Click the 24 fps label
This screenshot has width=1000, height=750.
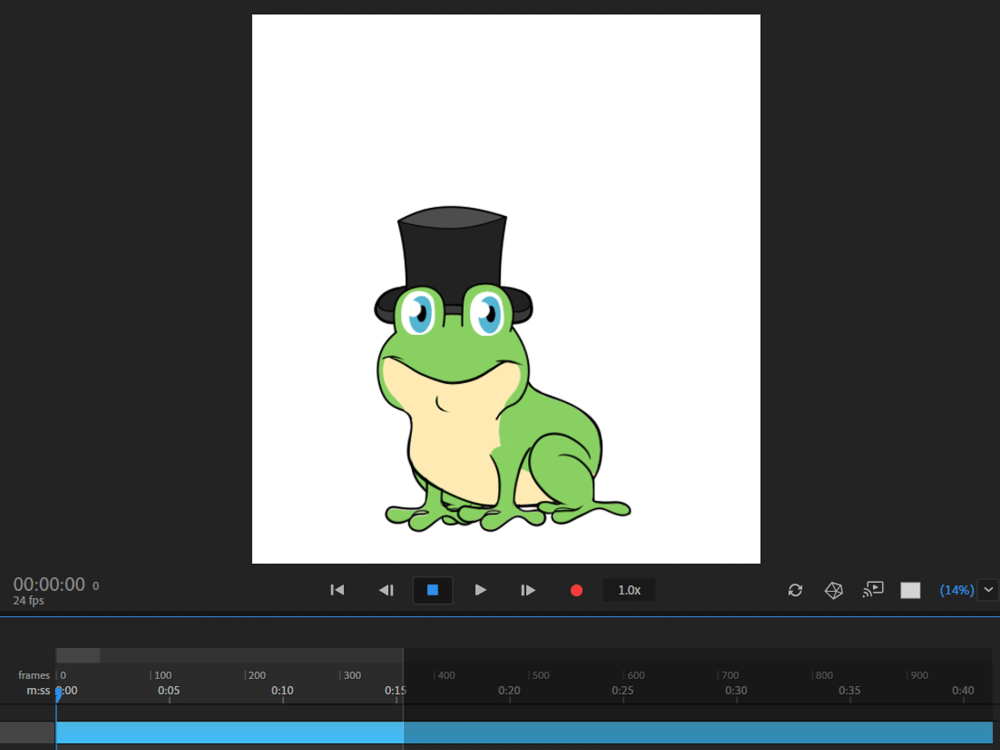point(29,599)
